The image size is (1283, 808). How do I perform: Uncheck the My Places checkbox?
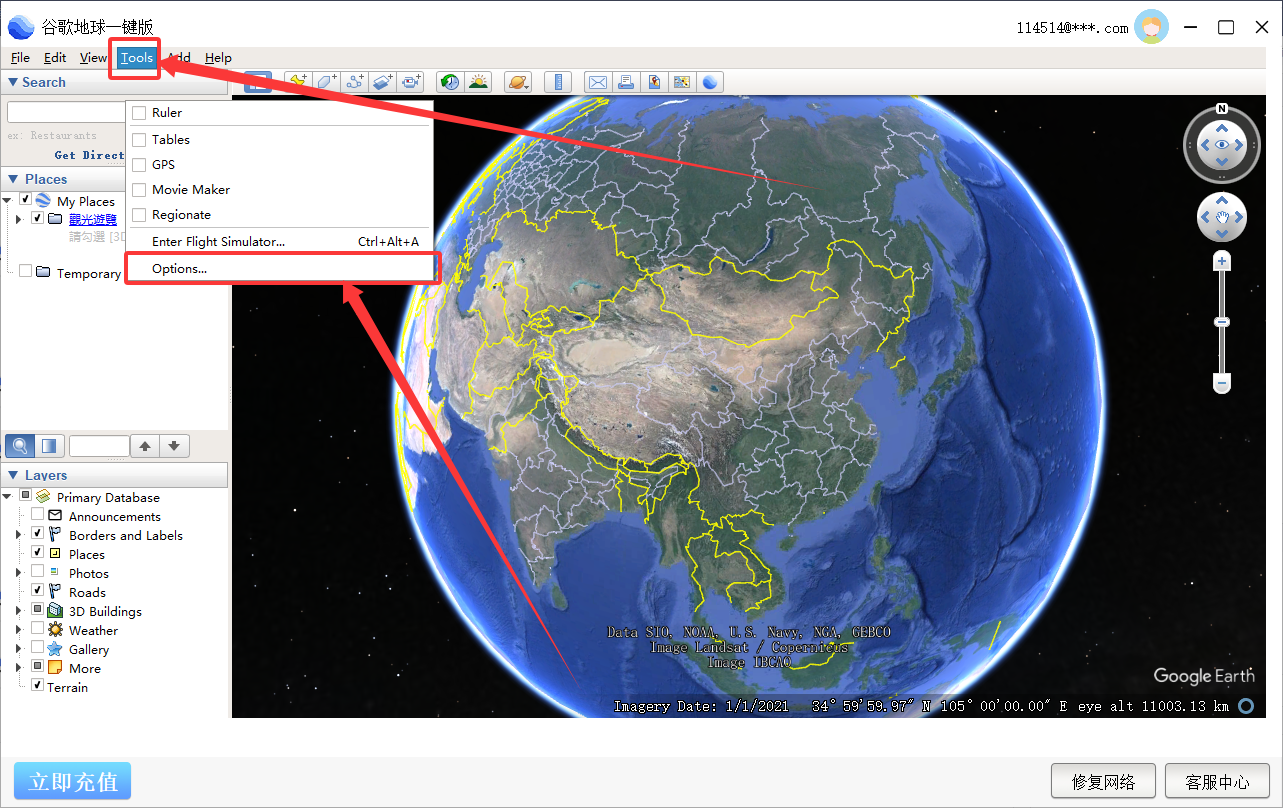coord(26,200)
